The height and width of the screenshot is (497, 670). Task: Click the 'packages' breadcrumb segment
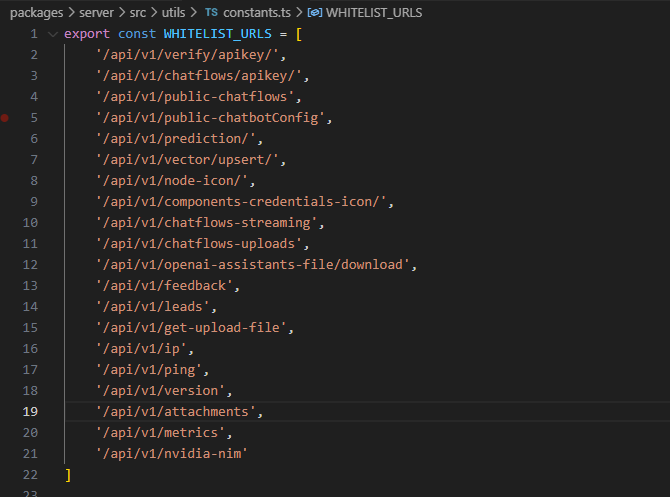point(36,13)
